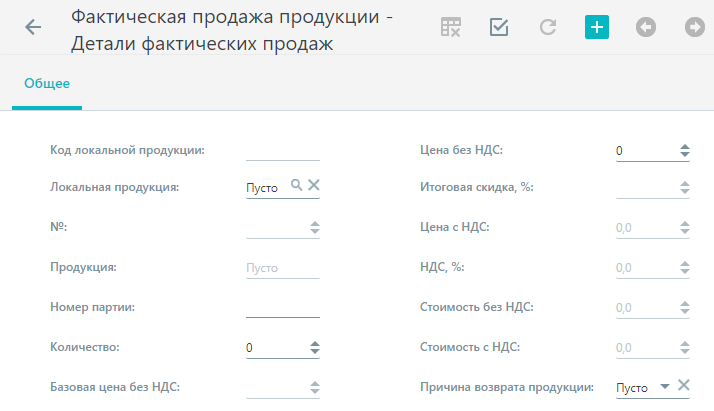The height and width of the screenshot is (411, 714).
Task: Adjust the № field stepper
Action: (315, 227)
